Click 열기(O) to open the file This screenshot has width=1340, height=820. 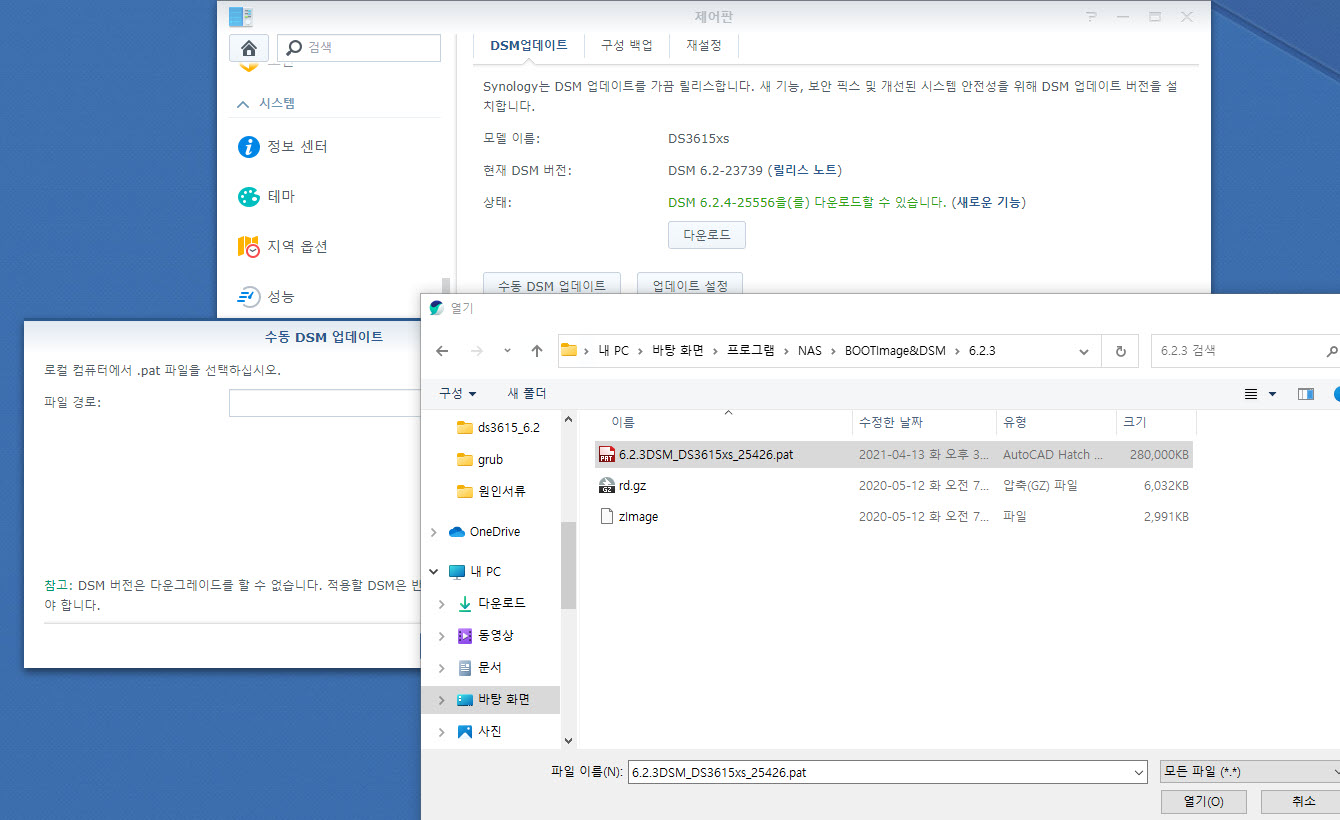click(1205, 801)
